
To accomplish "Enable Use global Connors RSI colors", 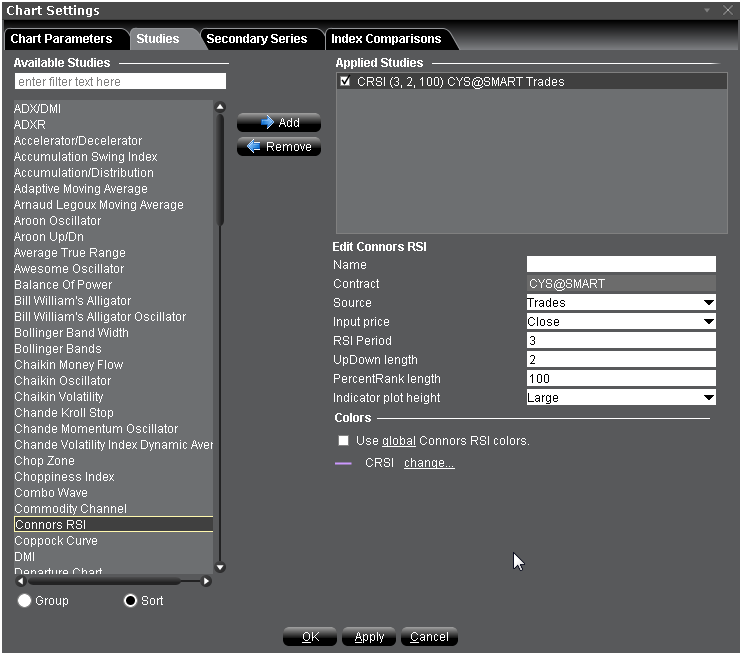I will [344, 441].
